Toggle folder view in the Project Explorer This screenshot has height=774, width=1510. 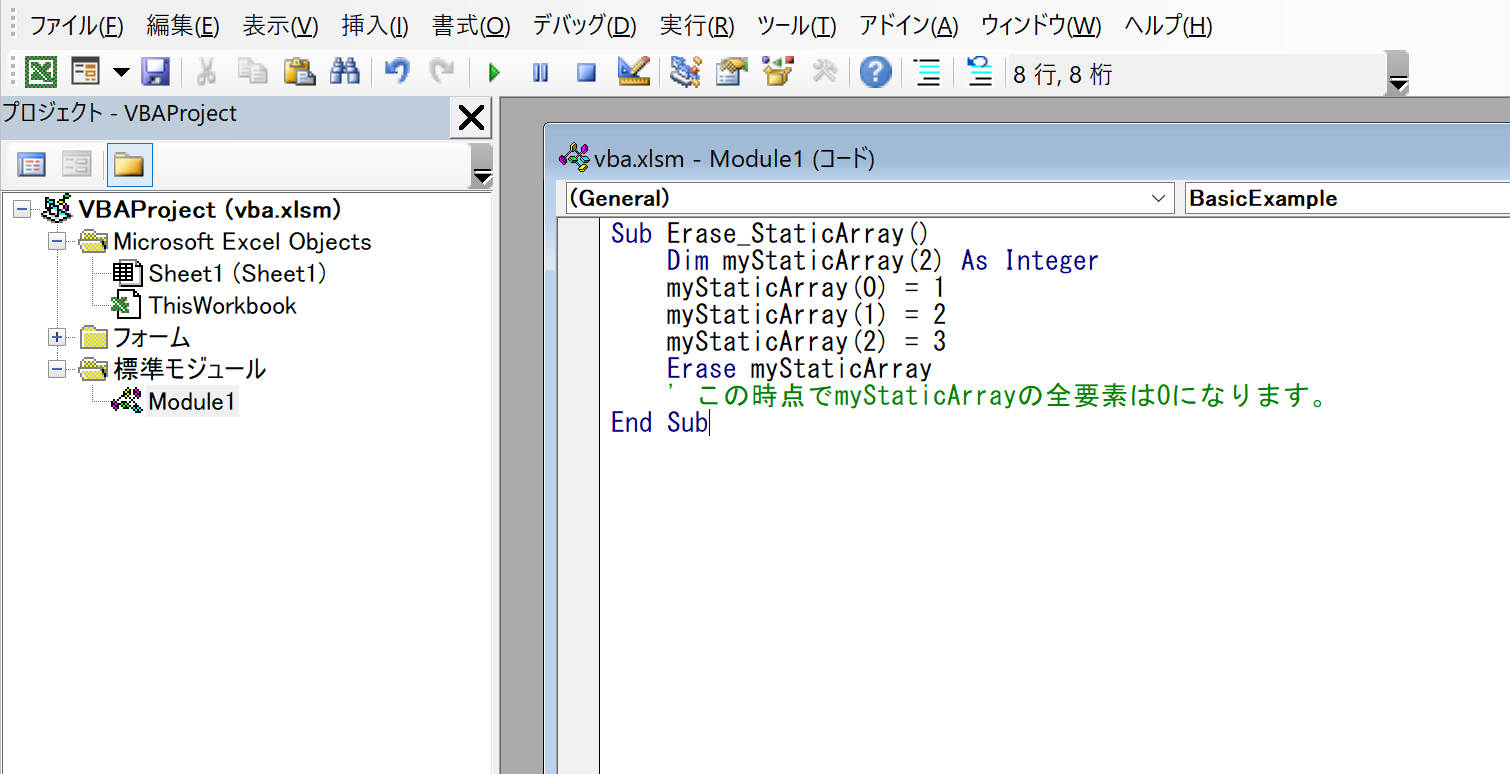point(128,163)
